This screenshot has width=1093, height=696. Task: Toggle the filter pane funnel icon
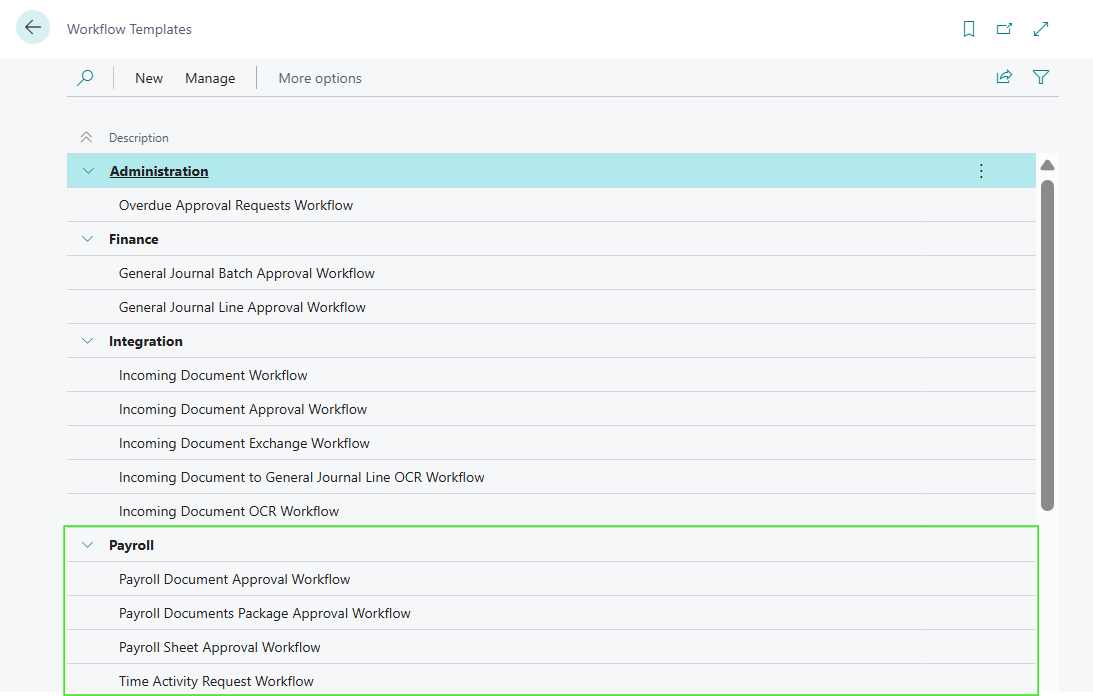tap(1041, 77)
